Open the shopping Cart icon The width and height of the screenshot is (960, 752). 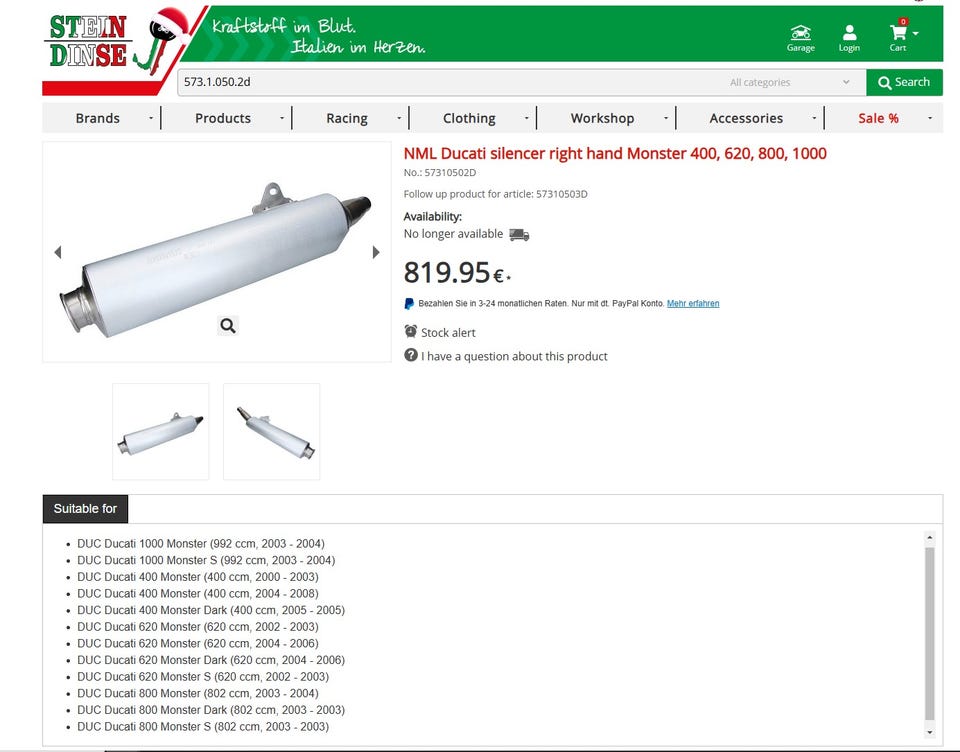click(x=898, y=34)
